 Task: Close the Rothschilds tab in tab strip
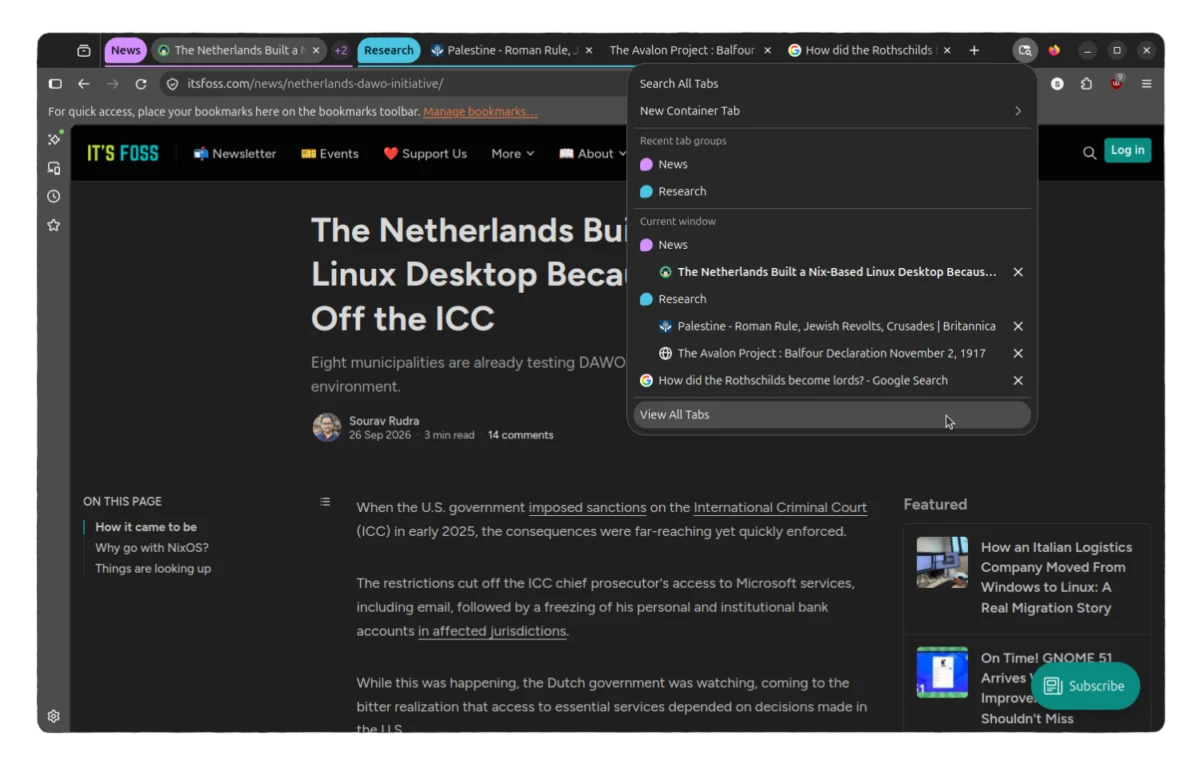point(946,50)
